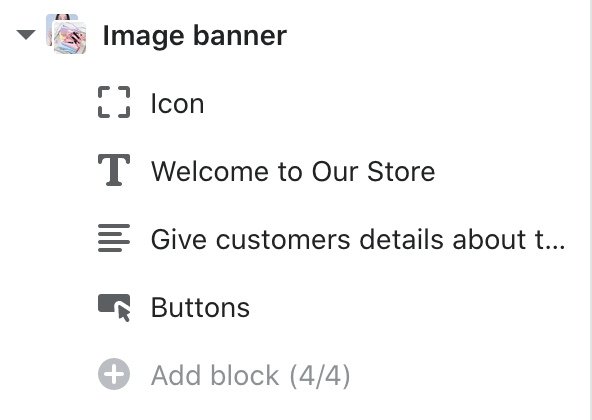Click the plus circle Add block icon
The width and height of the screenshot is (592, 420).
pos(114,374)
